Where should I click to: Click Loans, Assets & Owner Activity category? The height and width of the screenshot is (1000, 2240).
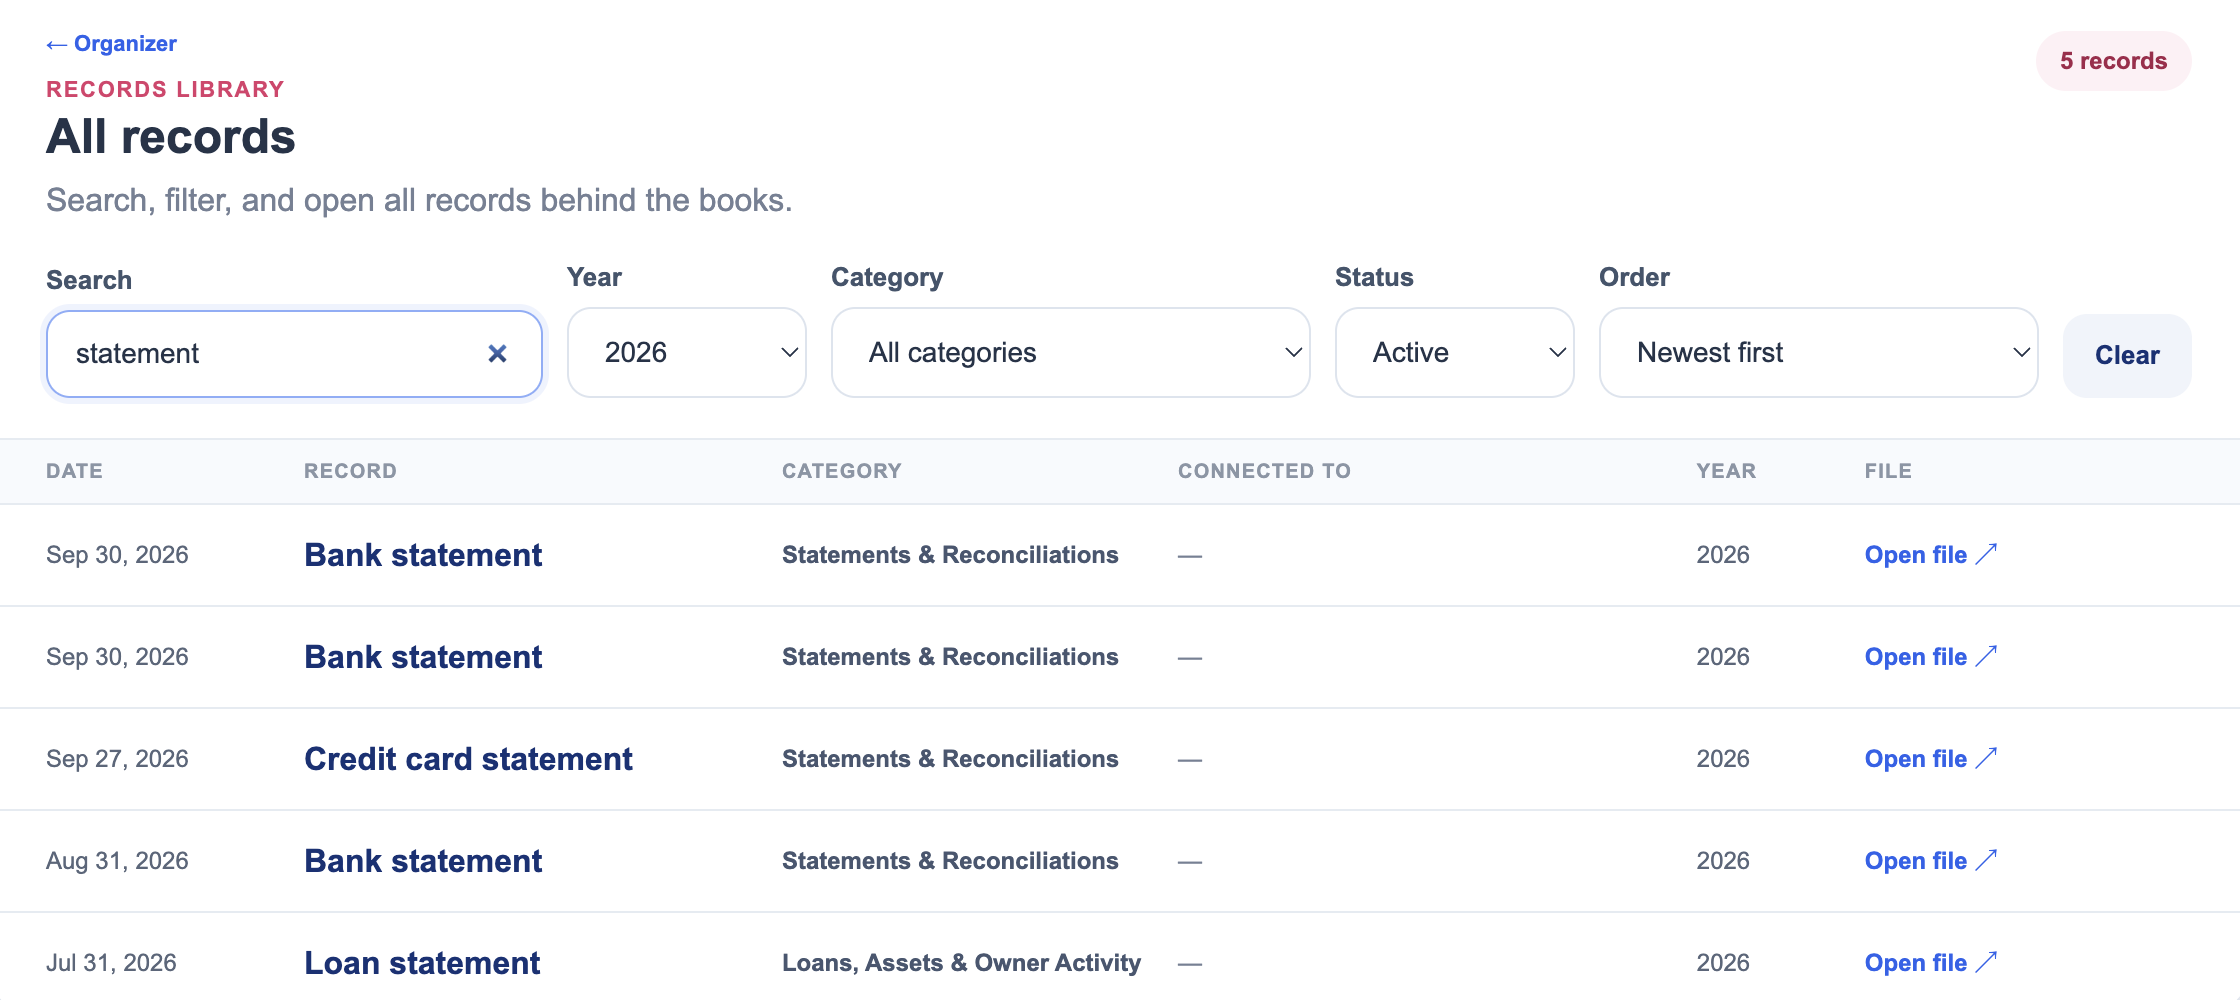(x=961, y=963)
